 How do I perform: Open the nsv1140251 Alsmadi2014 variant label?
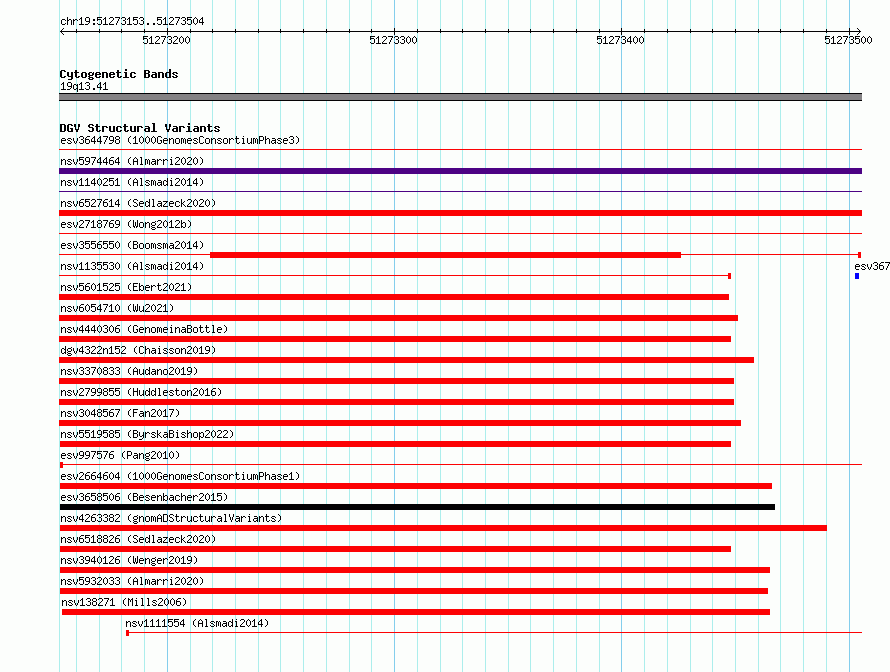point(132,182)
